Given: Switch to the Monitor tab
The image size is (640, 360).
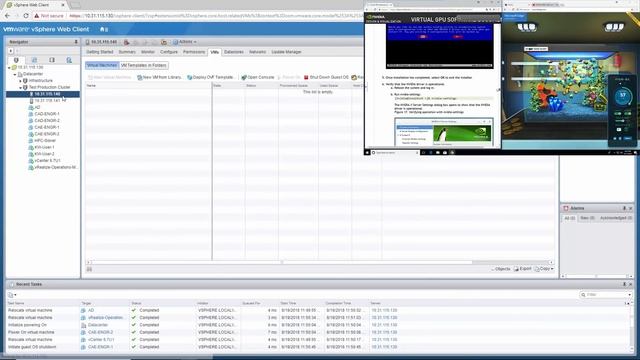Looking at the screenshot, I should point(148,52).
